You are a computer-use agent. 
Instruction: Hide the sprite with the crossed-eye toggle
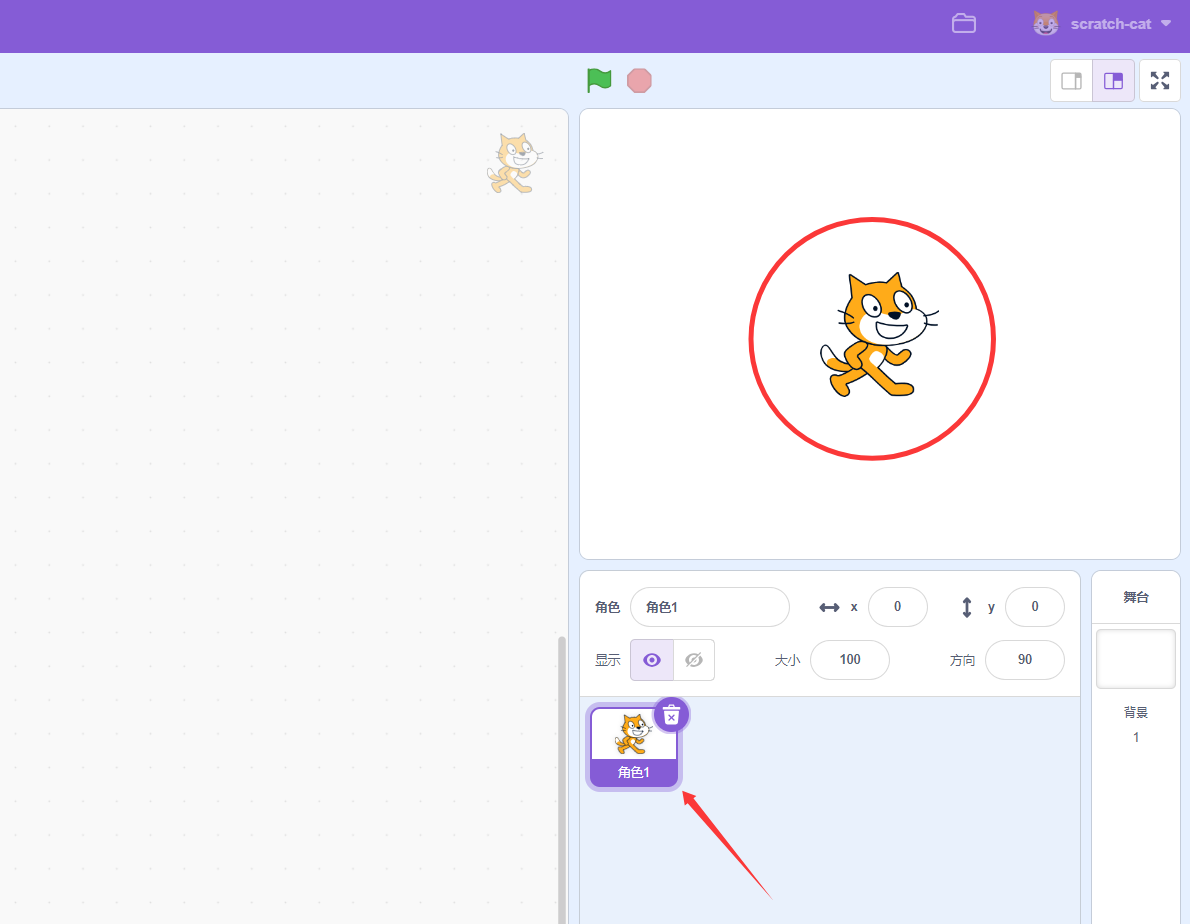[x=693, y=659]
